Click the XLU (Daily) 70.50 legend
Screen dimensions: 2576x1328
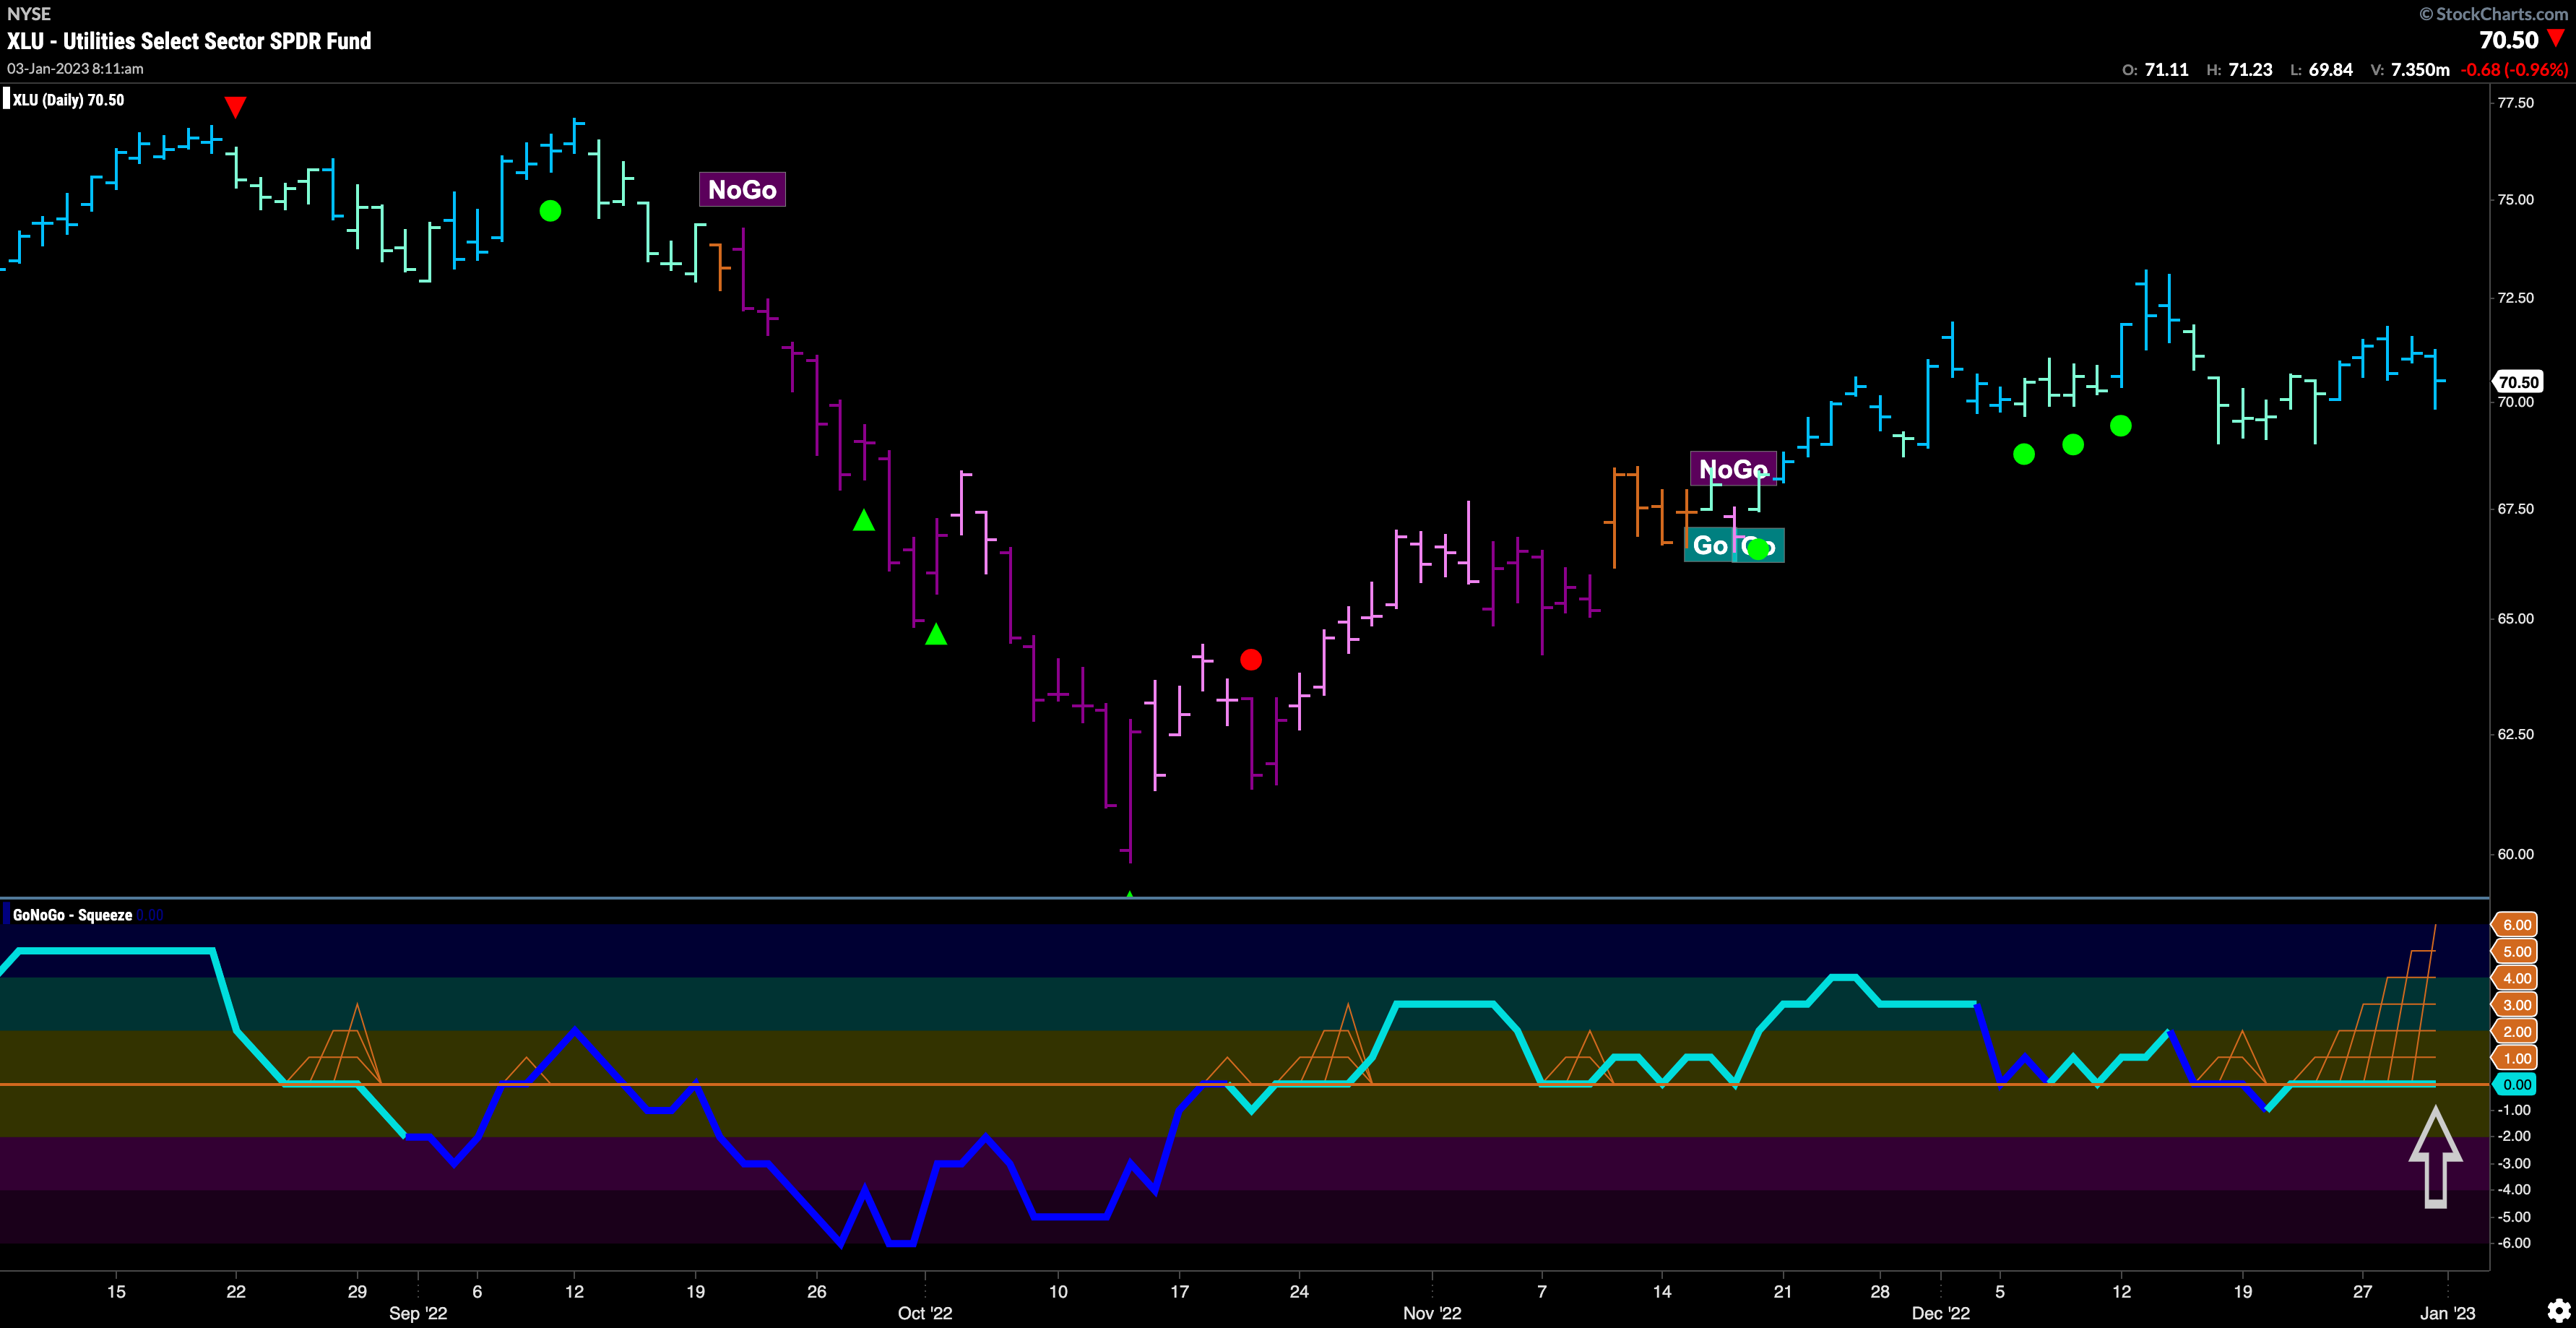pyautogui.click(x=68, y=100)
